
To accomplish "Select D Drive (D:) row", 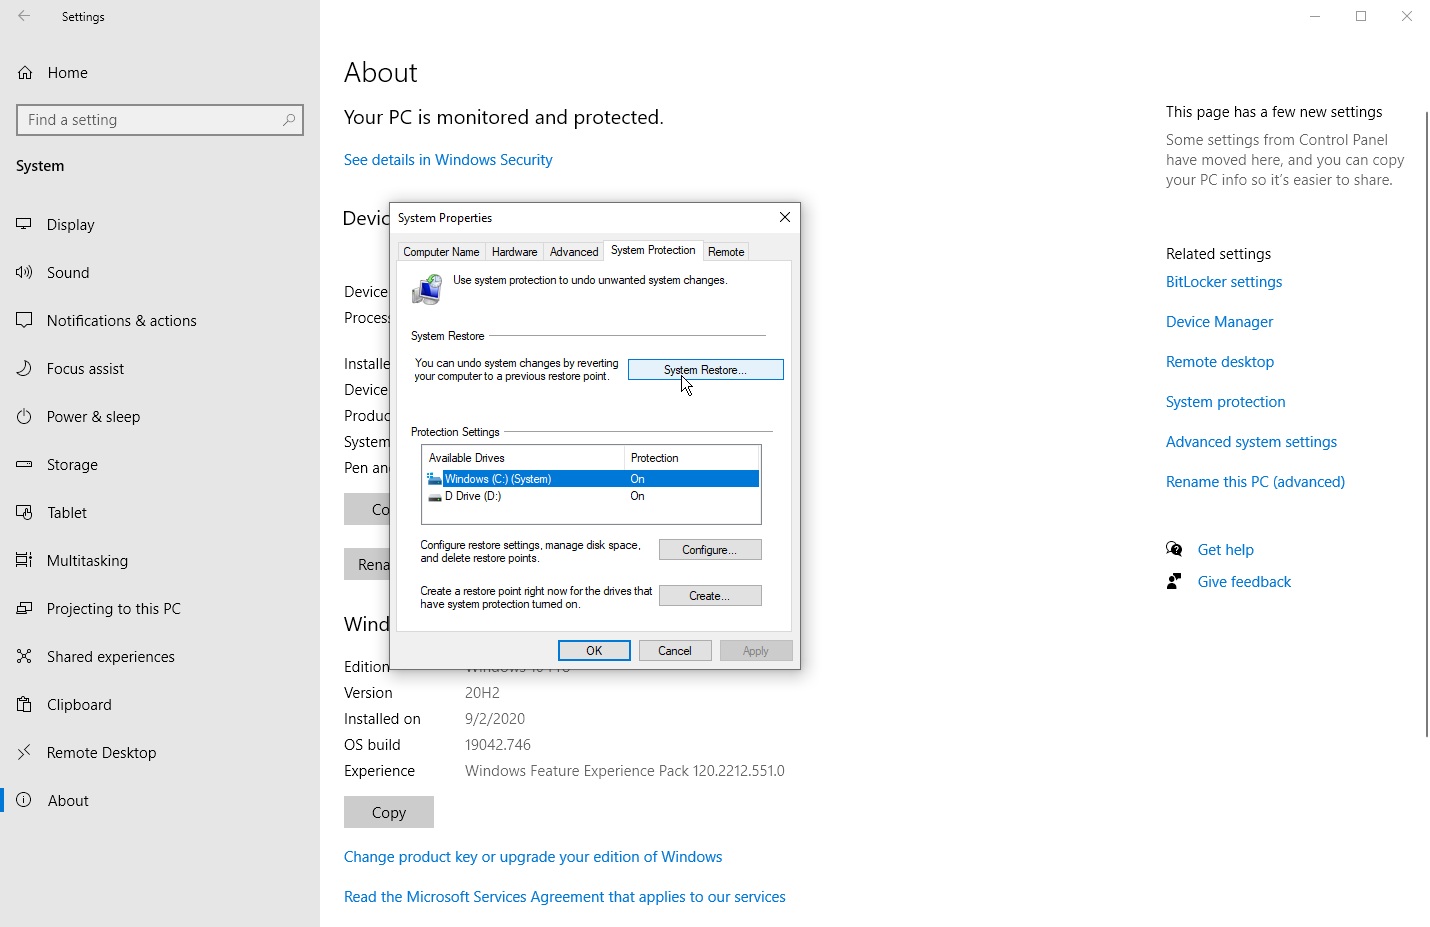I will 592,496.
